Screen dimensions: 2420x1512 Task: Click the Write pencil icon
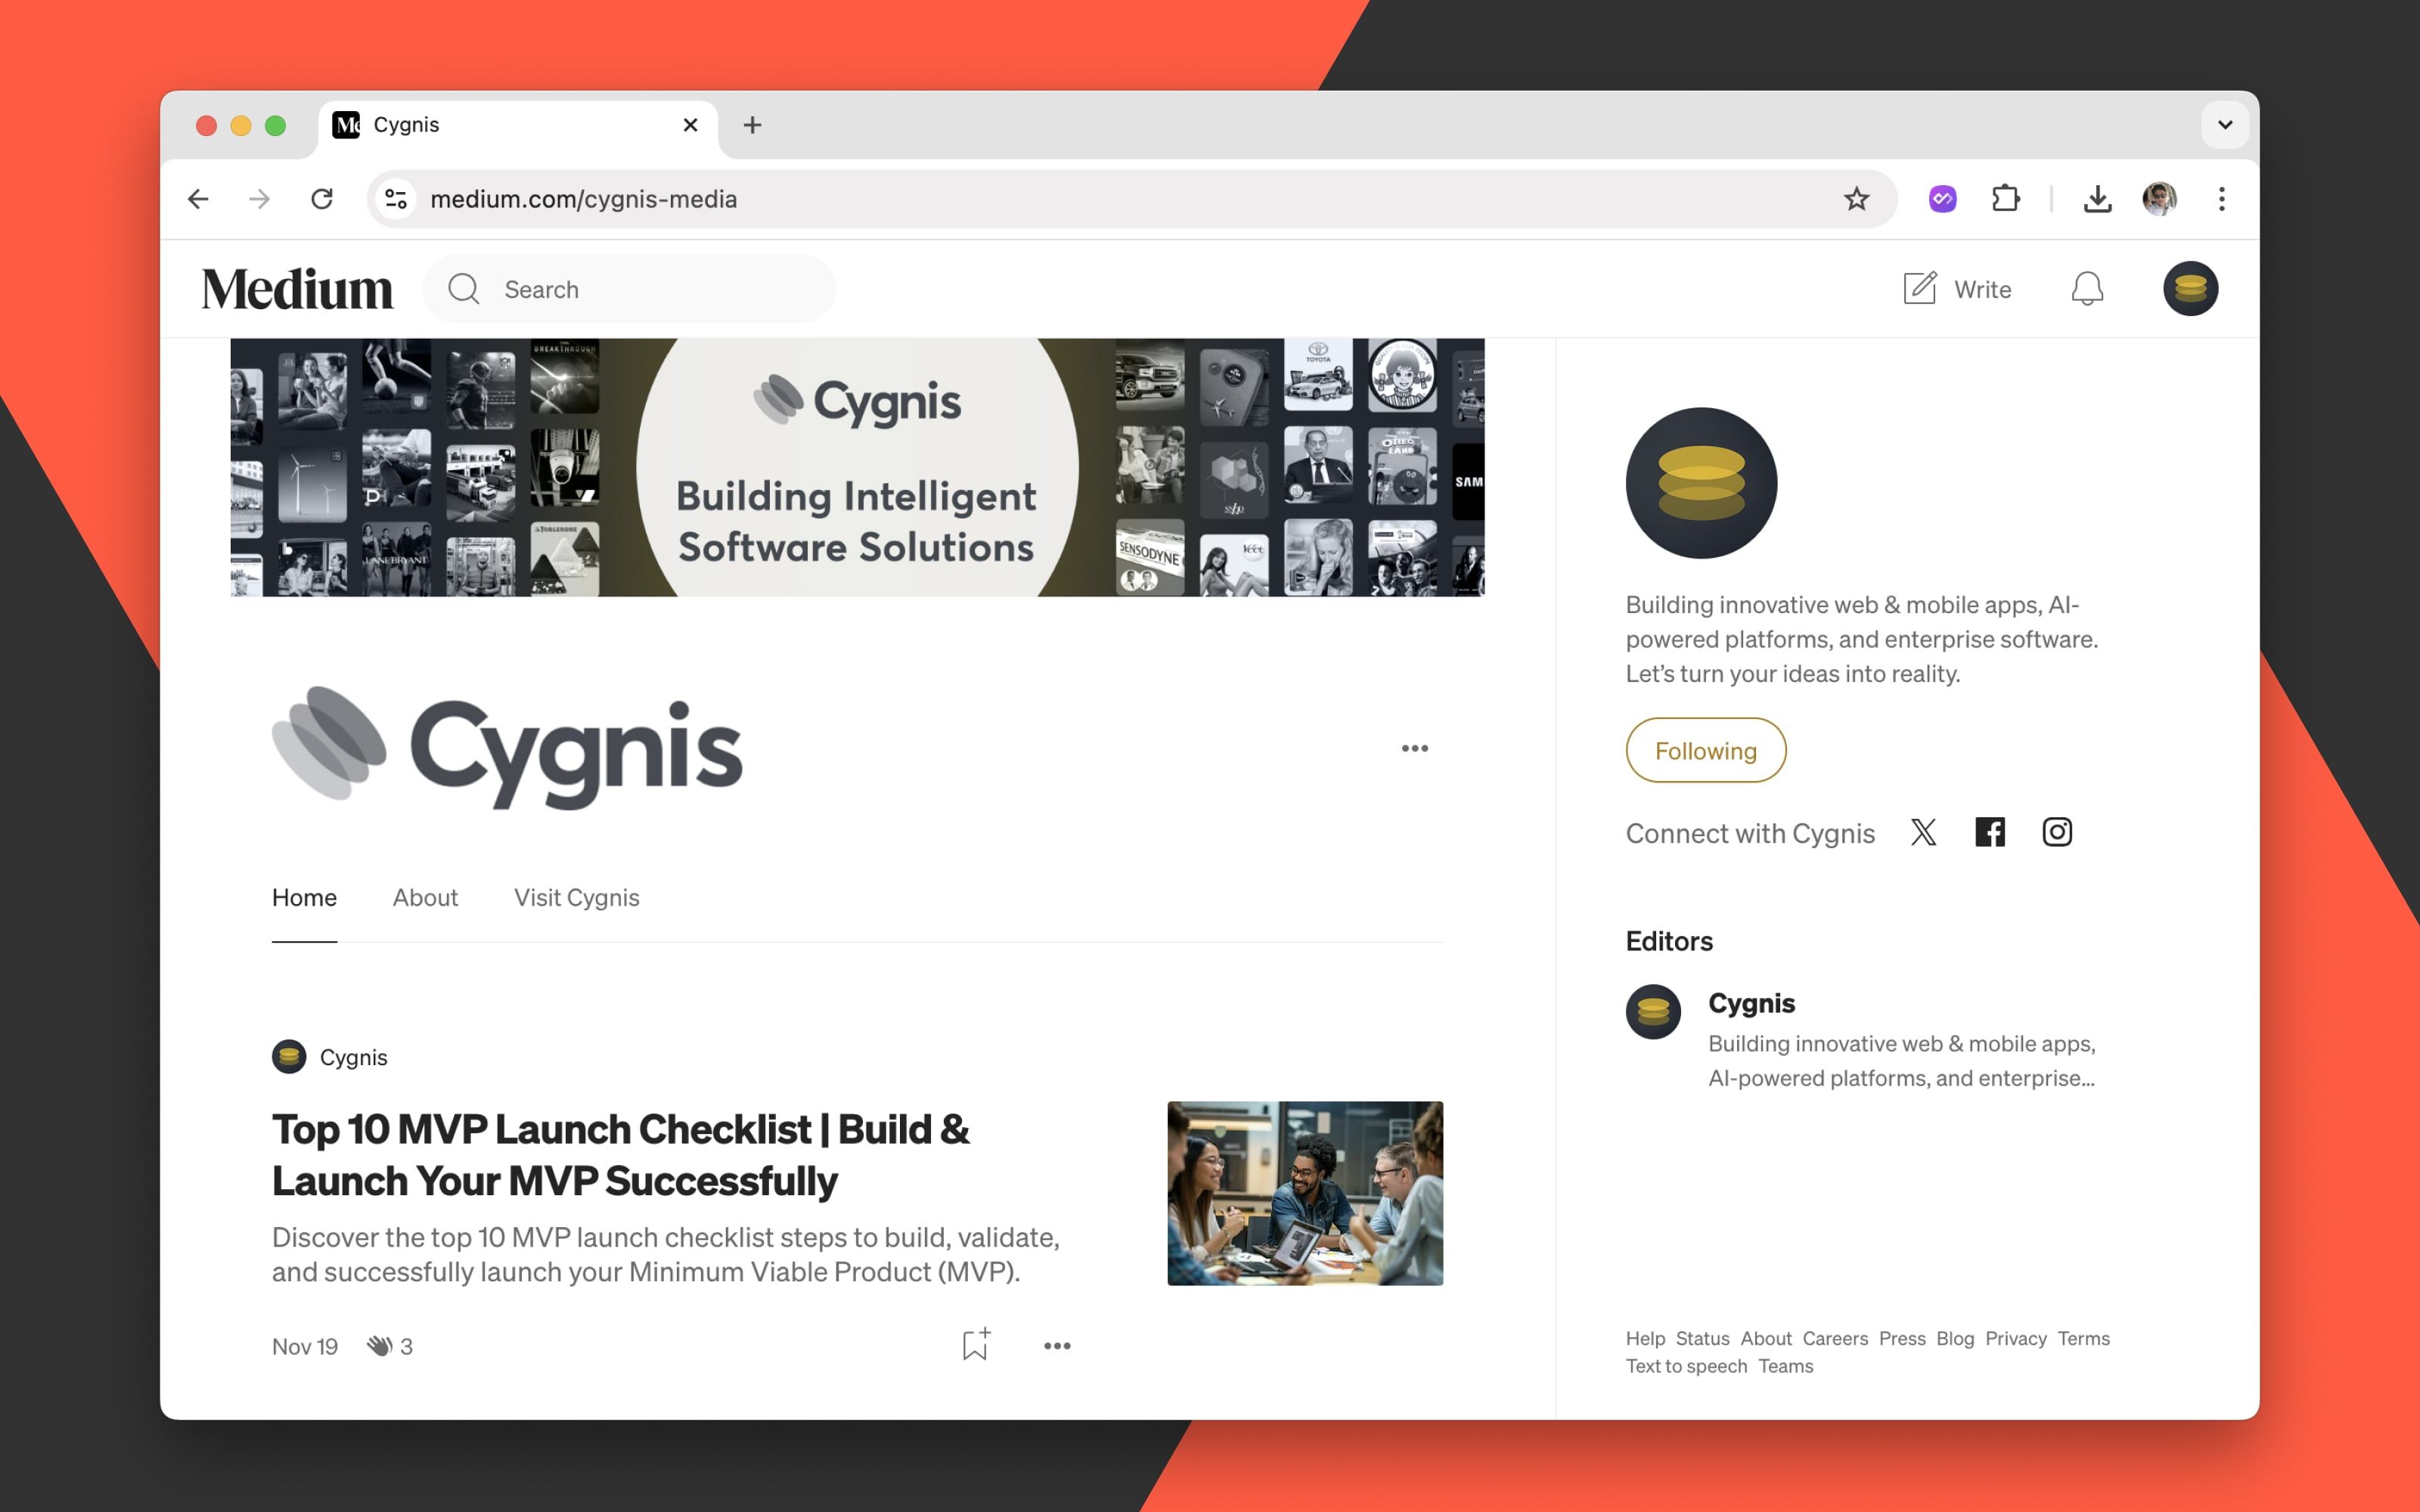click(x=1920, y=287)
